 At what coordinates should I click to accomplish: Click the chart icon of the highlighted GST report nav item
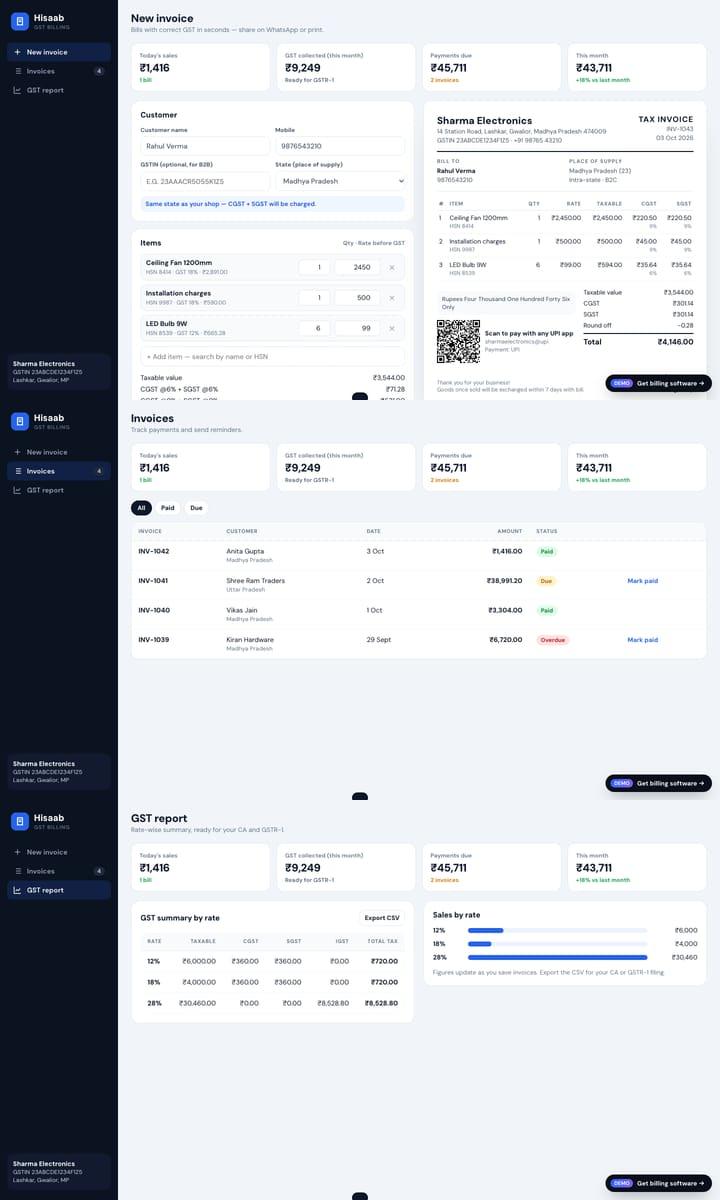point(17,890)
